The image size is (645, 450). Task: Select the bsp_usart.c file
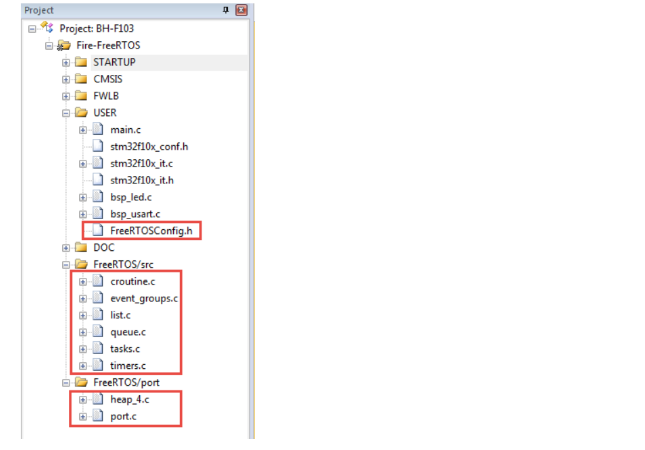pos(135,214)
